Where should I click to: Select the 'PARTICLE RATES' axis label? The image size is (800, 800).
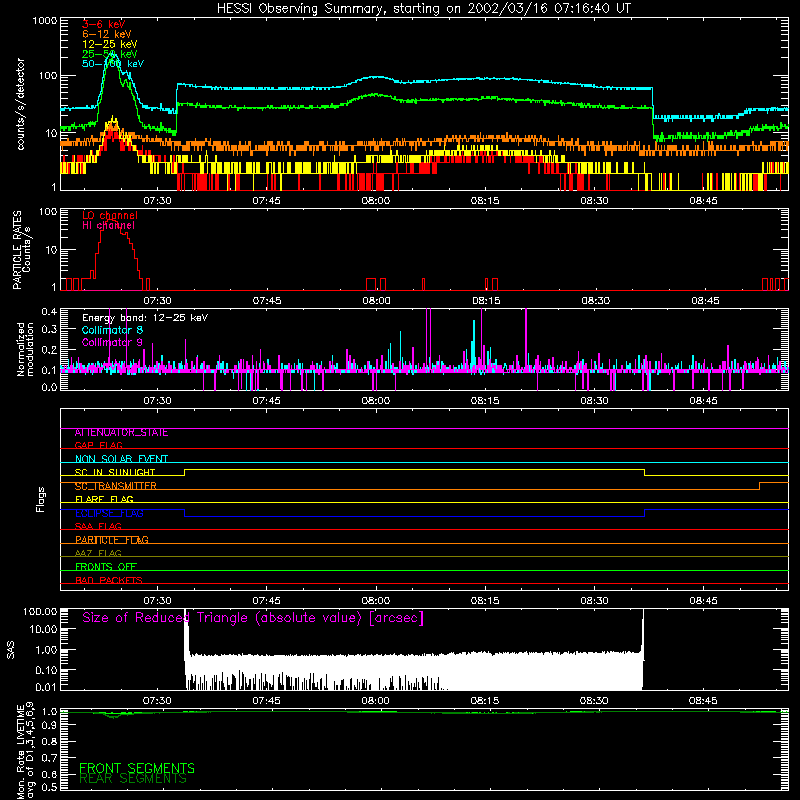(x=17, y=250)
